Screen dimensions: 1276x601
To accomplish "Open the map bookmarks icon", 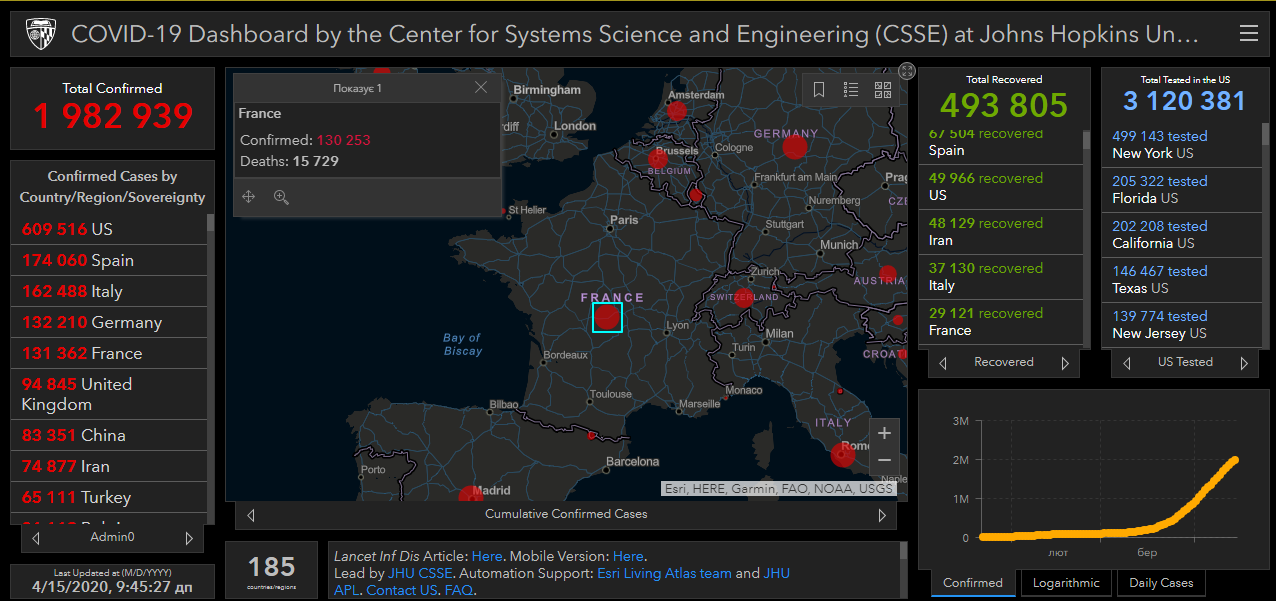I will point(819,90).
